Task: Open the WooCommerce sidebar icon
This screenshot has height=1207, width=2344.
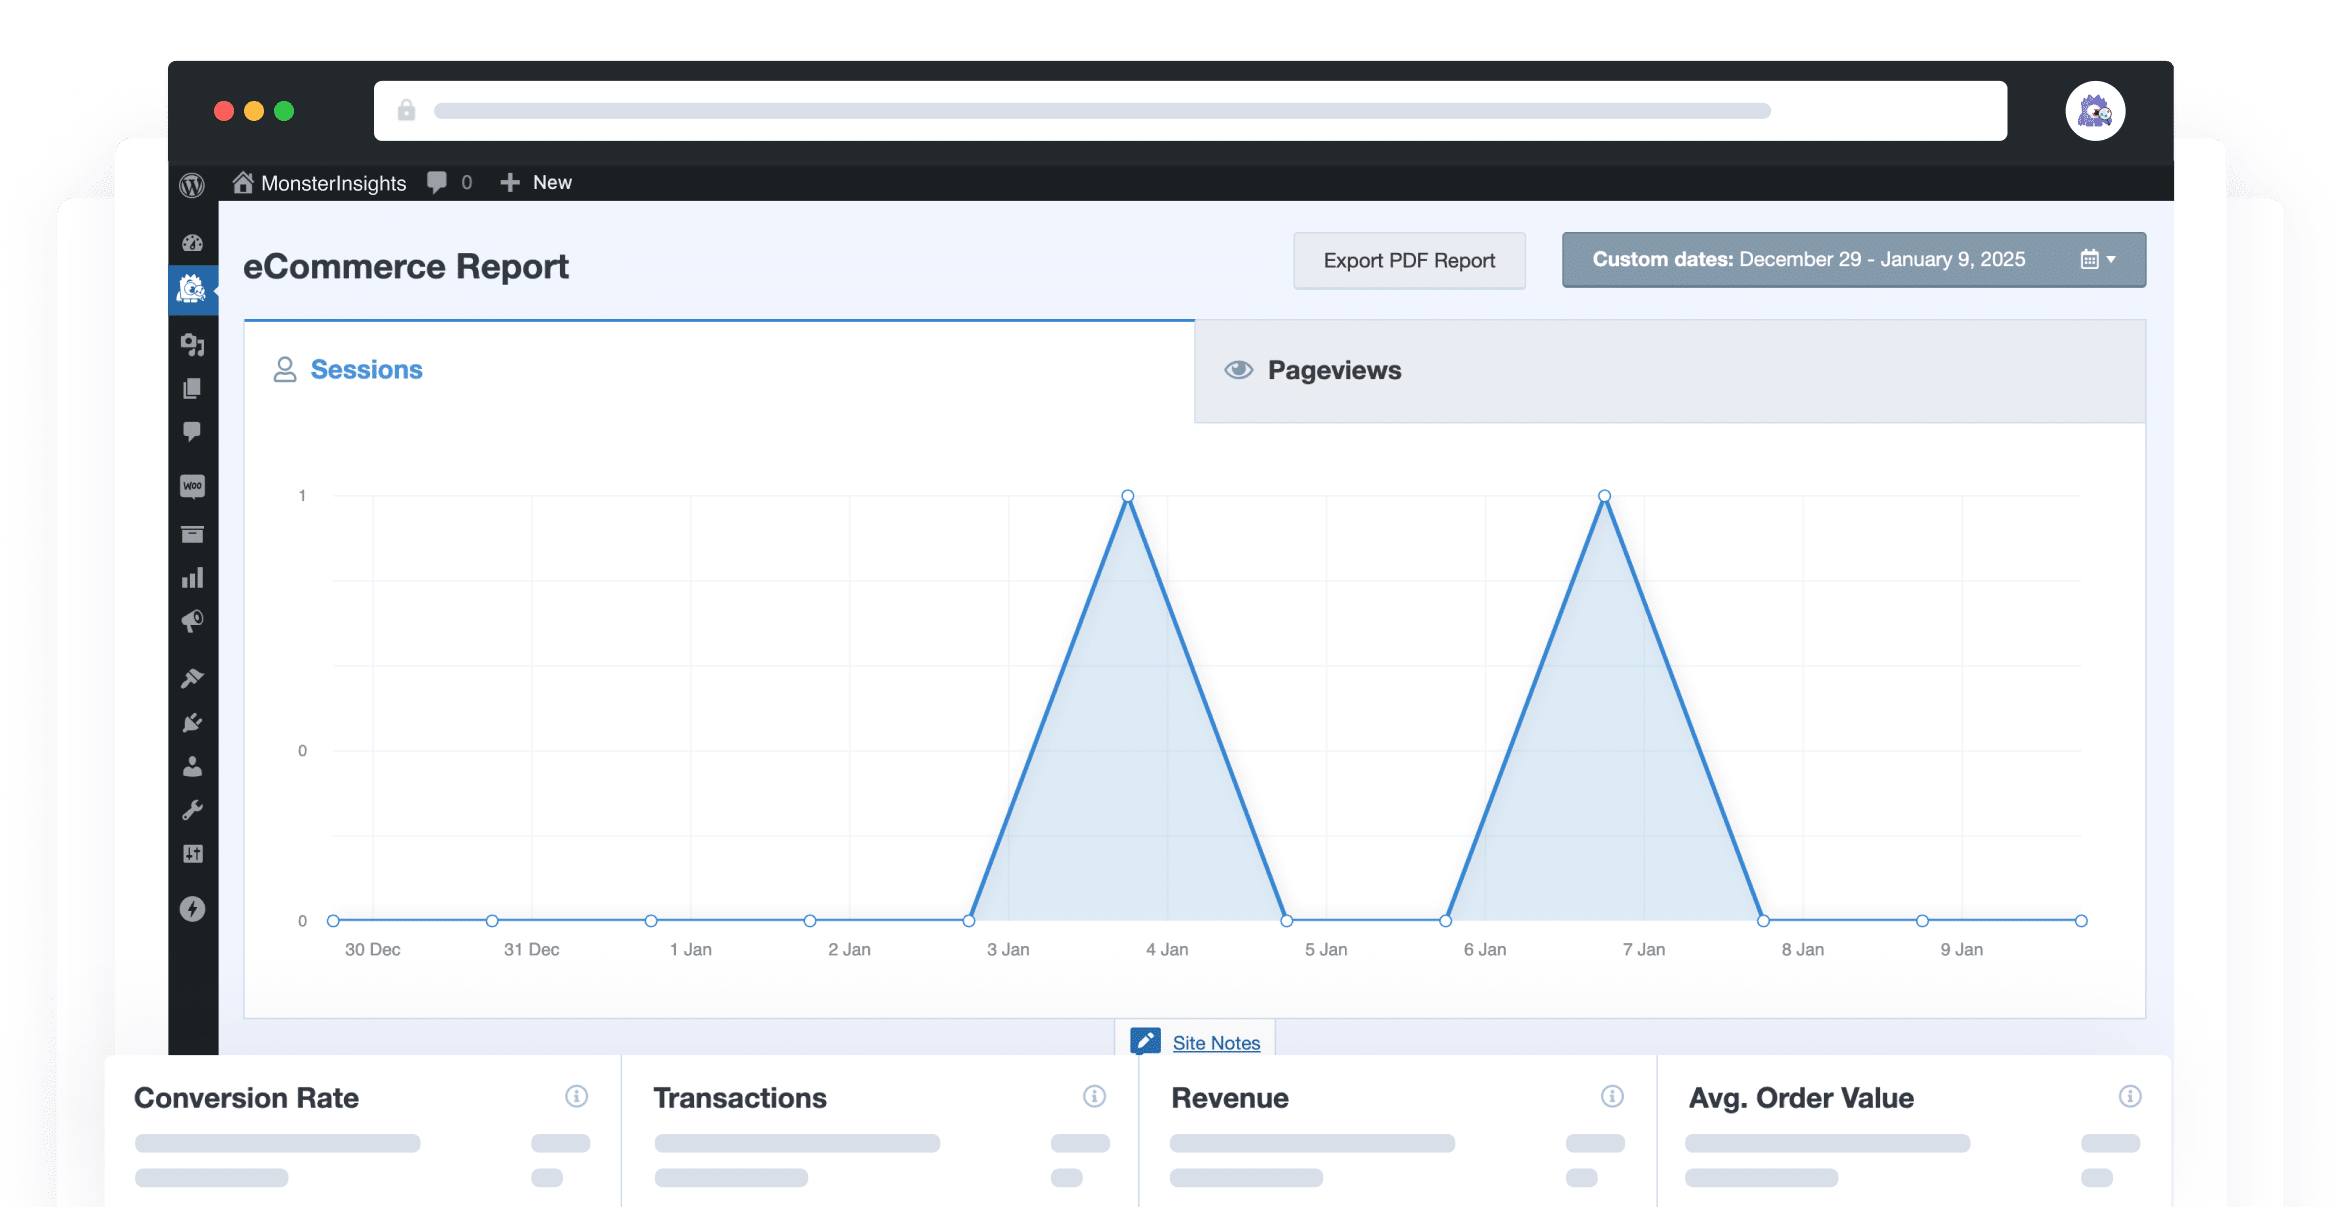Action: coord(192,486)
